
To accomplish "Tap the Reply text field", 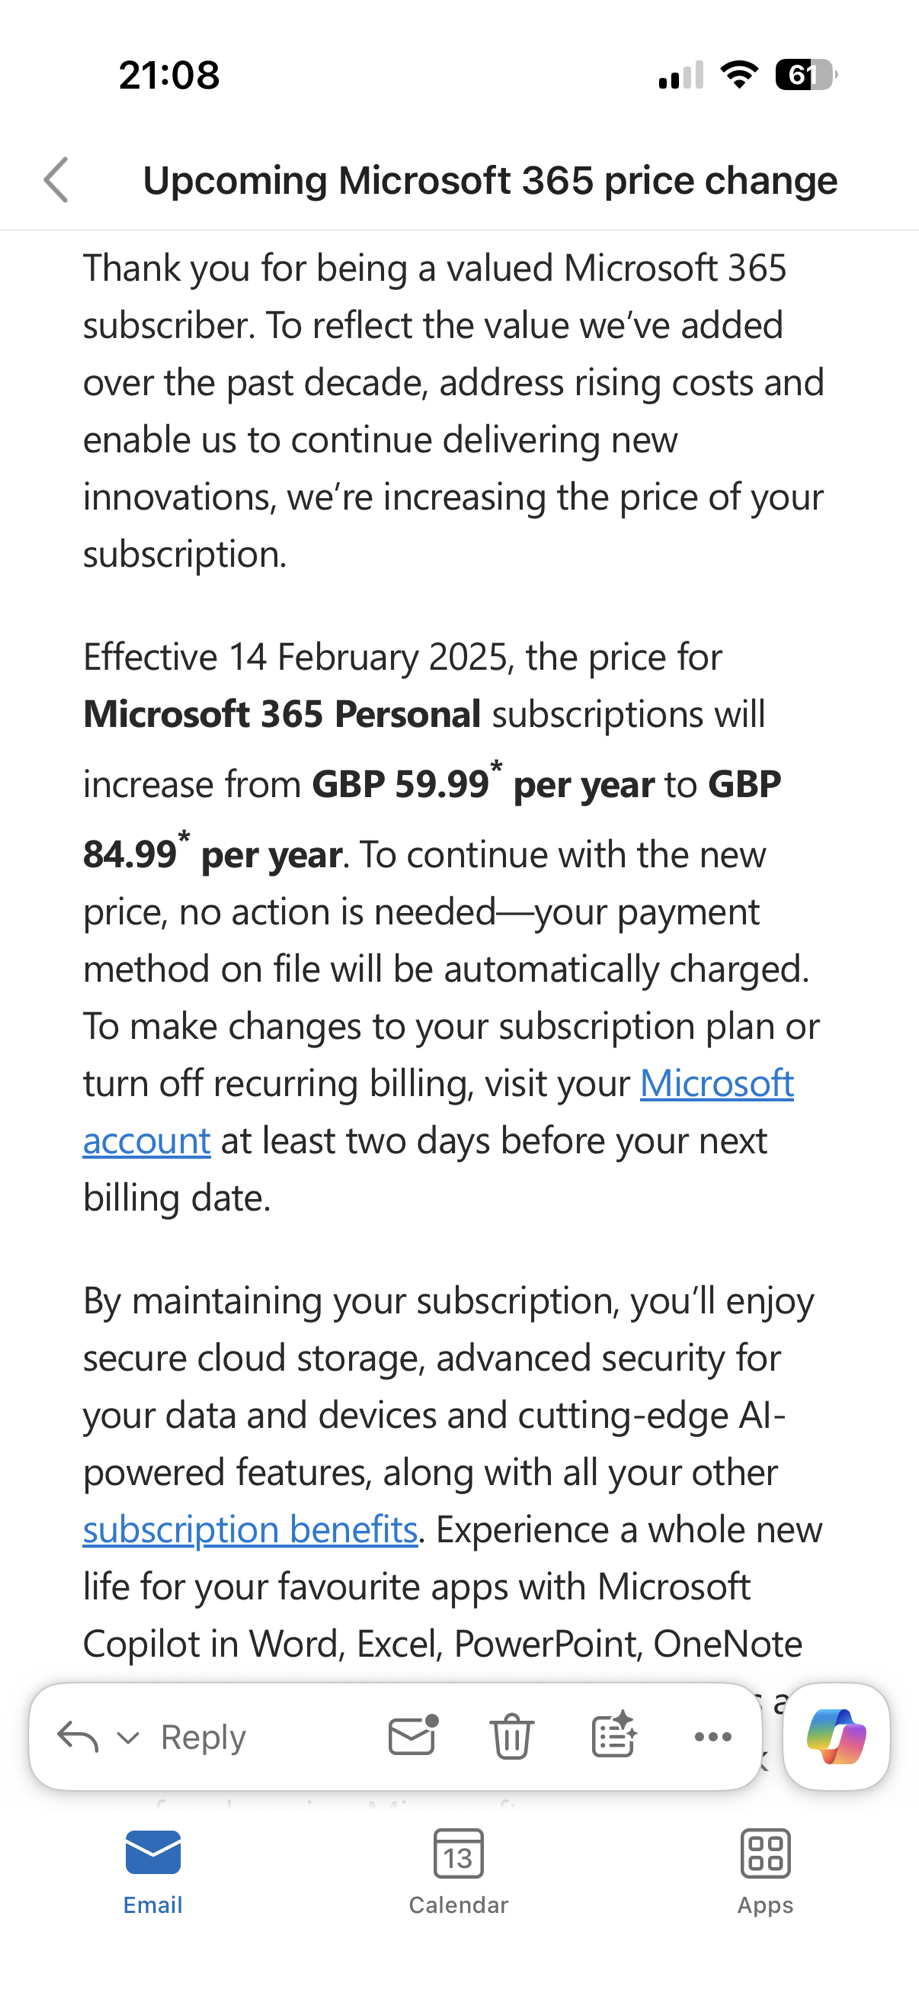I will pyautogui.click(x=204, y=1737).
